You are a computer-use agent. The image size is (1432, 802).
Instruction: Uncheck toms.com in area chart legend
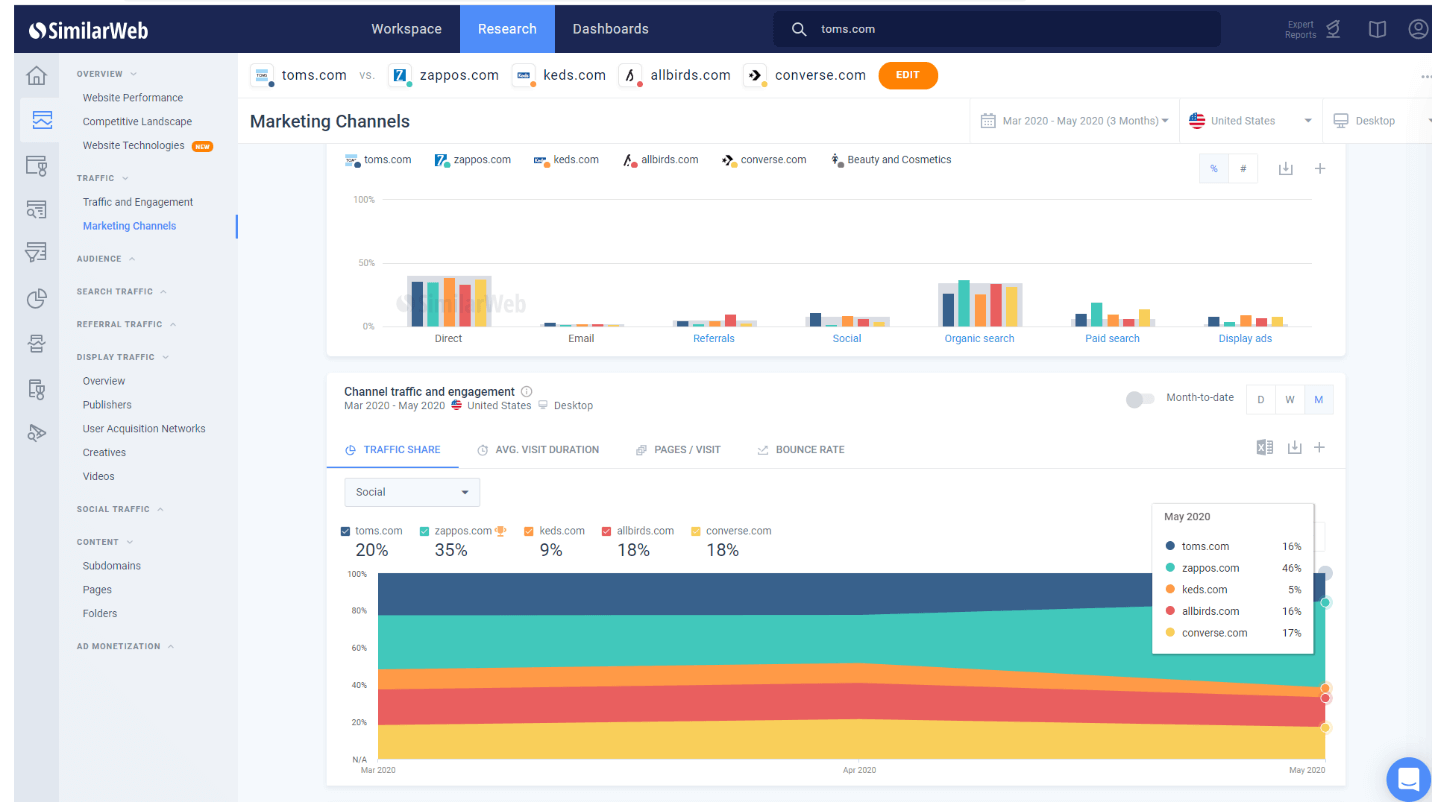pos(346,531)
